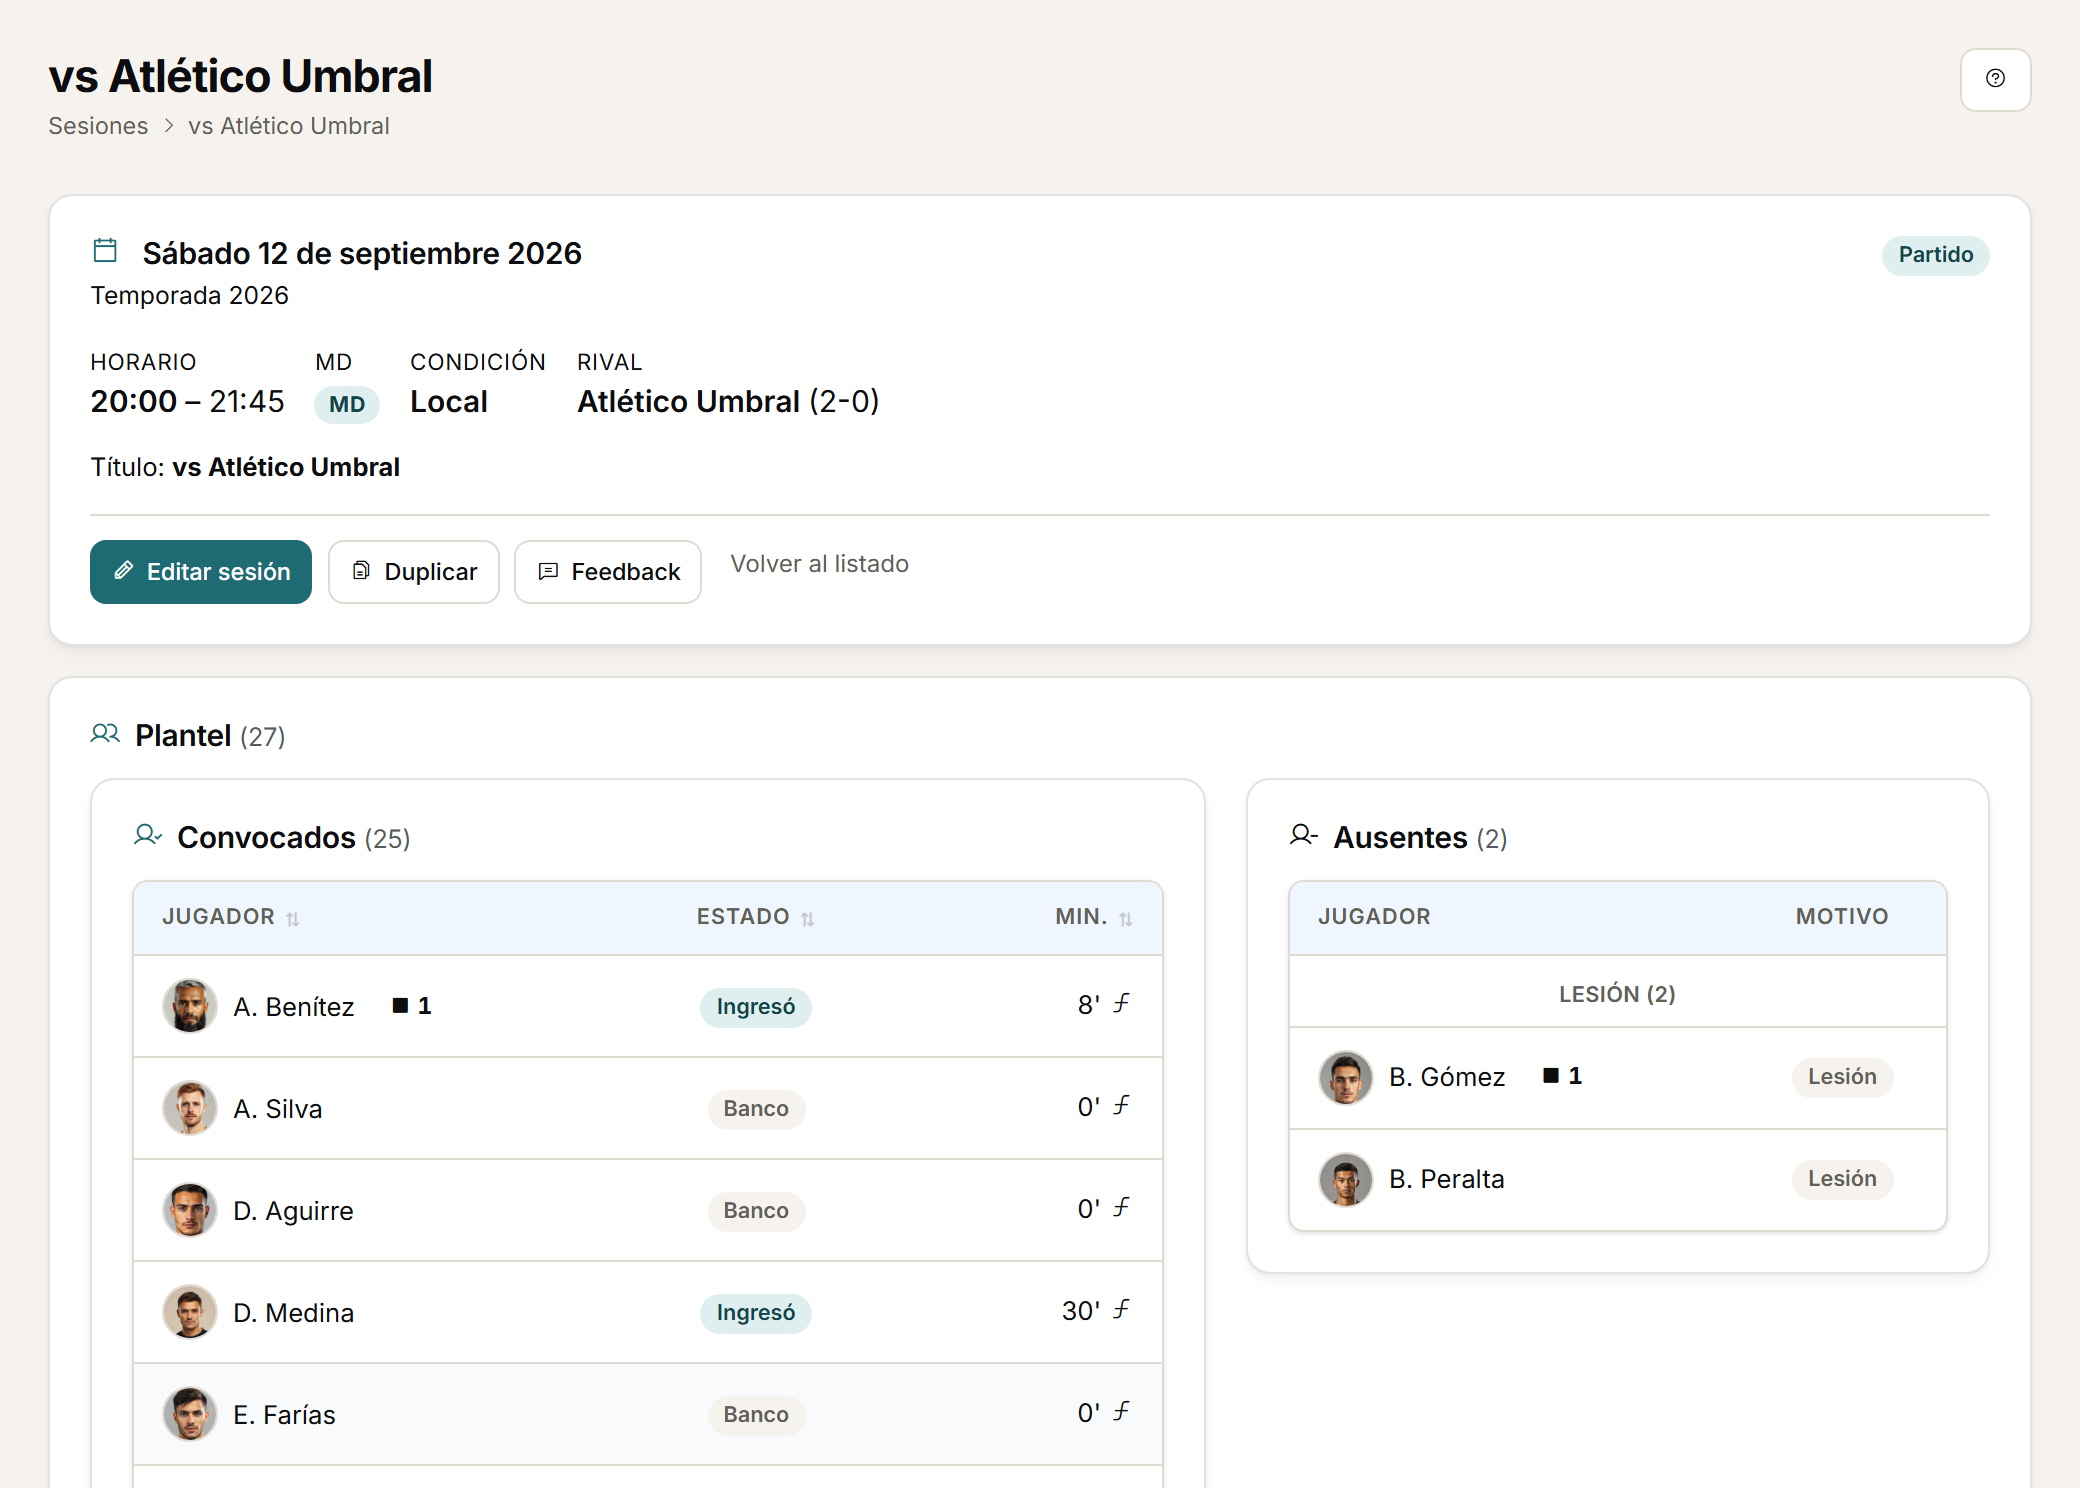Screen dimensions: 2080x1488
Task: Open B. Peralta avatar photo
Action: (x=1346, y=1180)
